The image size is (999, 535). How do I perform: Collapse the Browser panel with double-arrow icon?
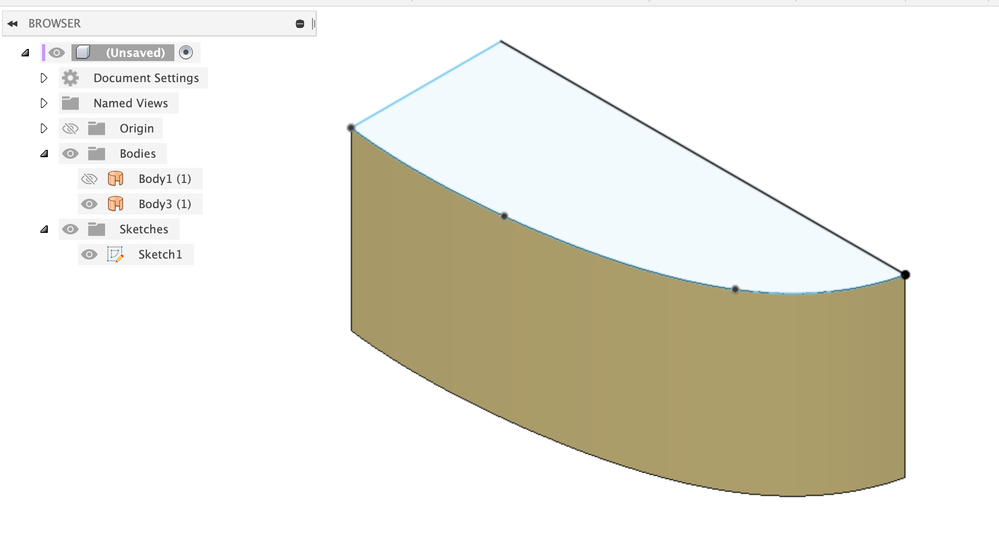click(13, 24)
